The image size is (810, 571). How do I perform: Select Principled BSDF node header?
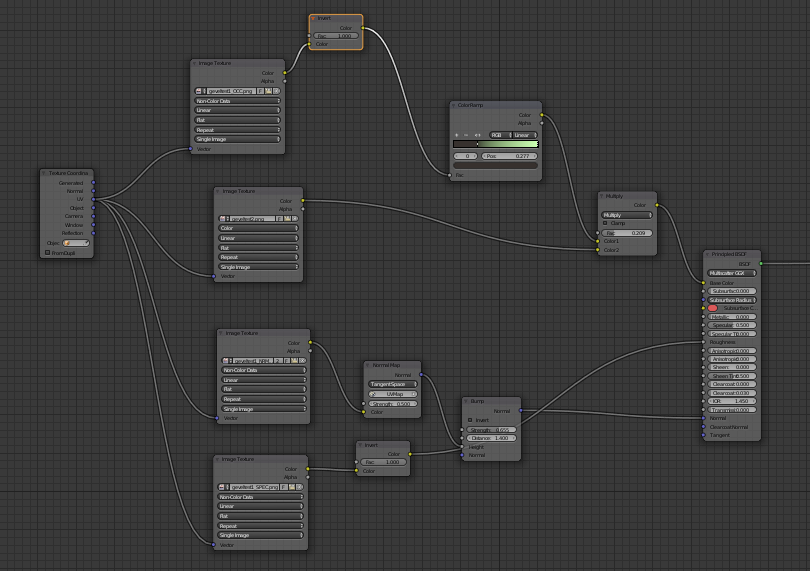[732, 254]
